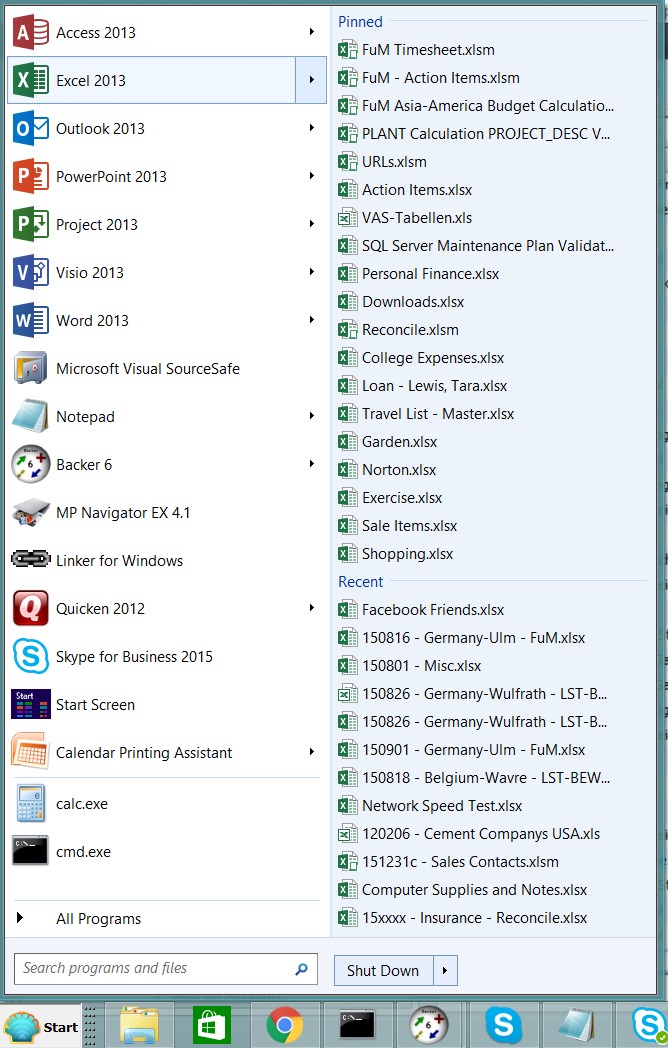Open Visio 2013 icon
This screenshot has height=1048, width=668.
(31, 273)
